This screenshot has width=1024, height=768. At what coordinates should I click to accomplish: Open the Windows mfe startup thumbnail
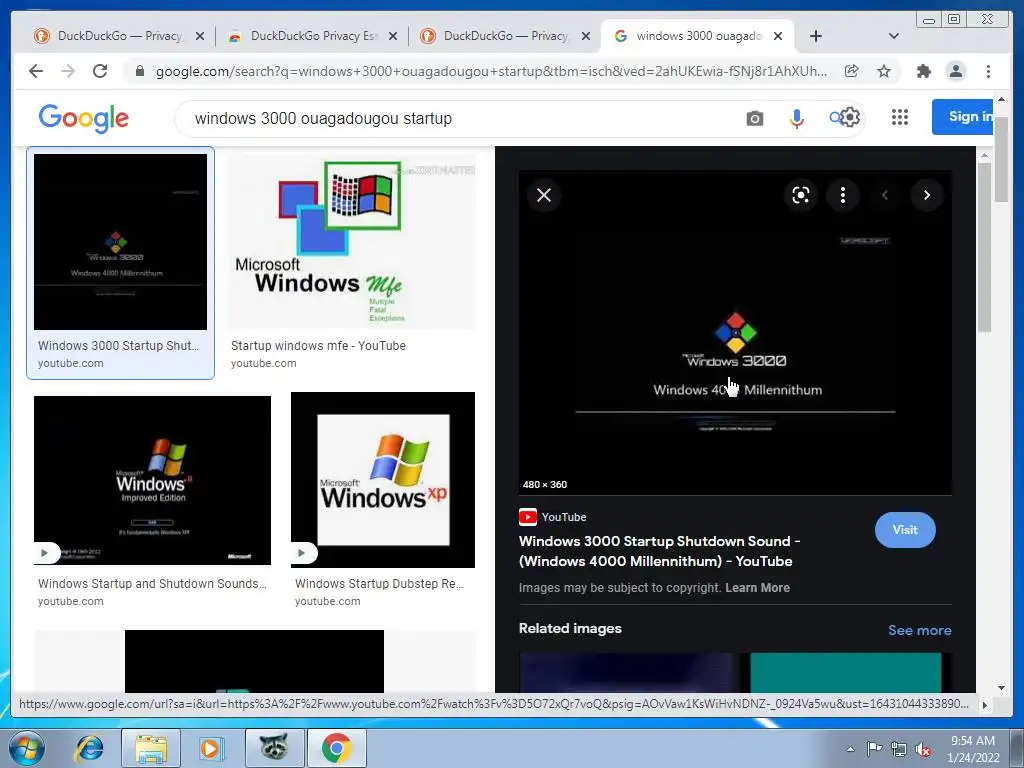(351, 241)
